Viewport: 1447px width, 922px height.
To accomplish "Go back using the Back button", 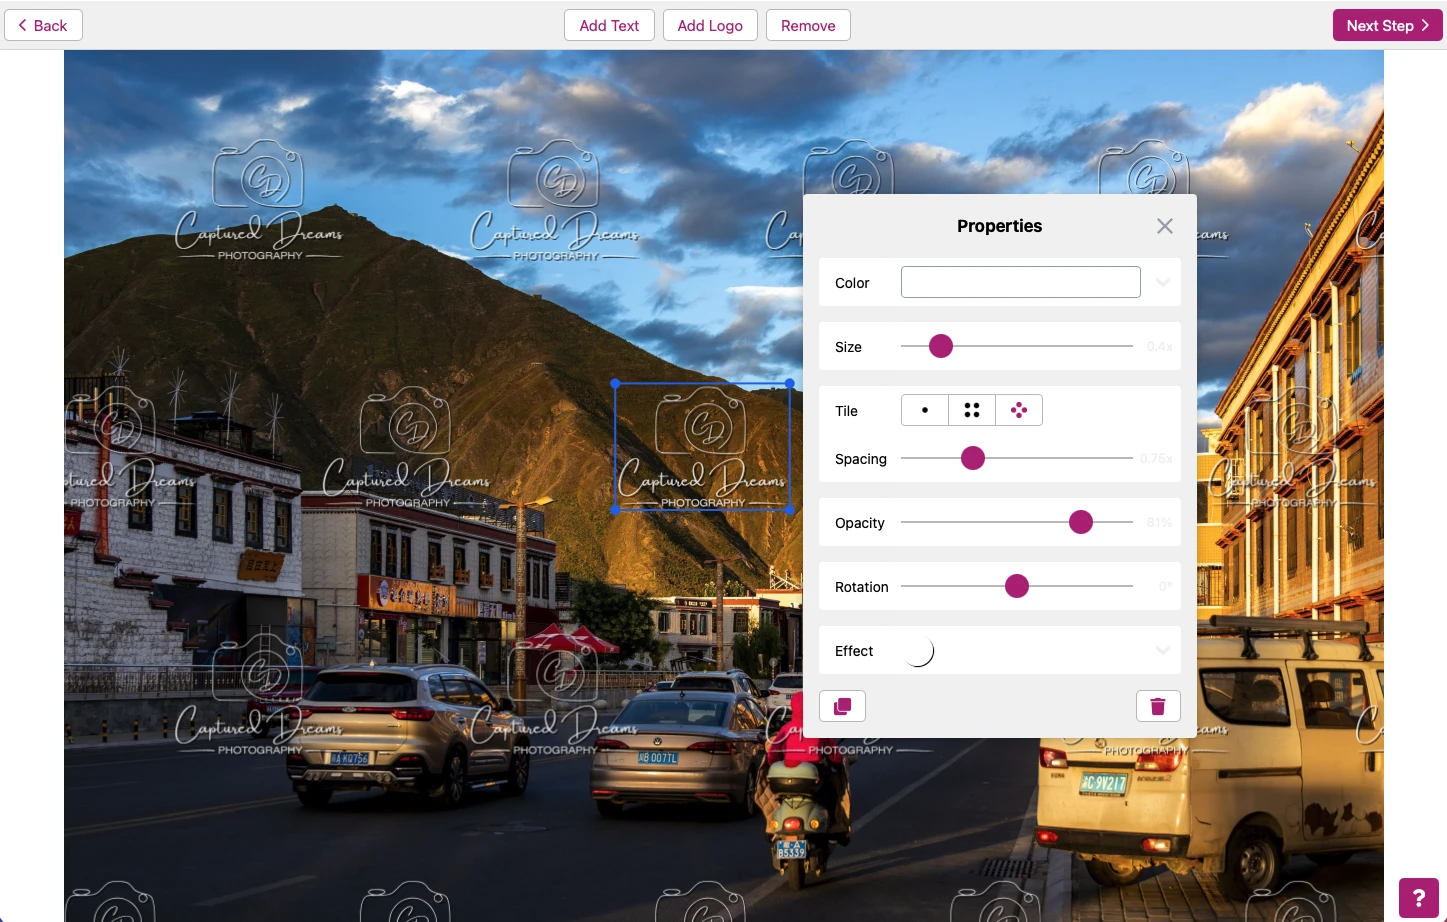I will [x=43, y=26].
